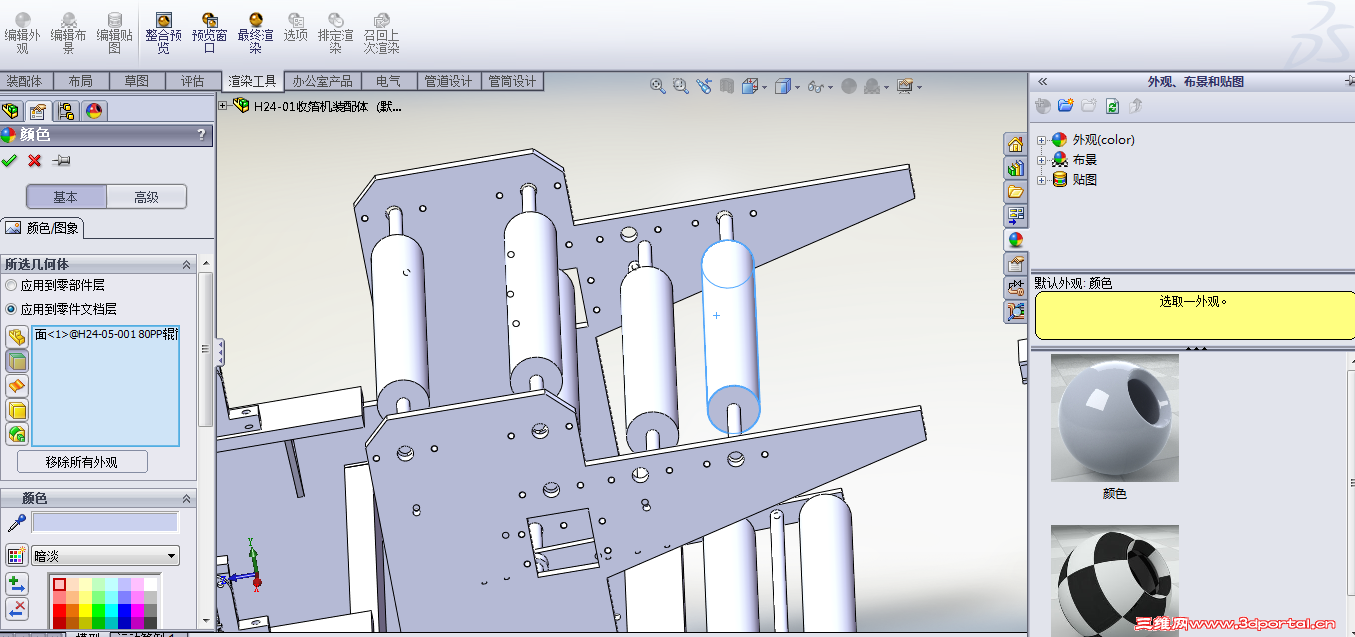Switch to the 装配体 tab
1355x637 pixels.
point(24,81)
